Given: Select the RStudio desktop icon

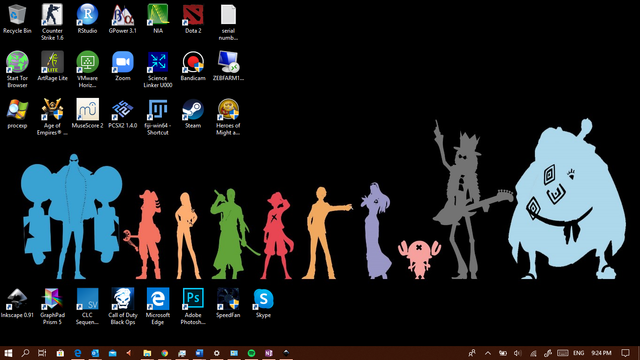Looking at the screenshot, I should 87,19.
